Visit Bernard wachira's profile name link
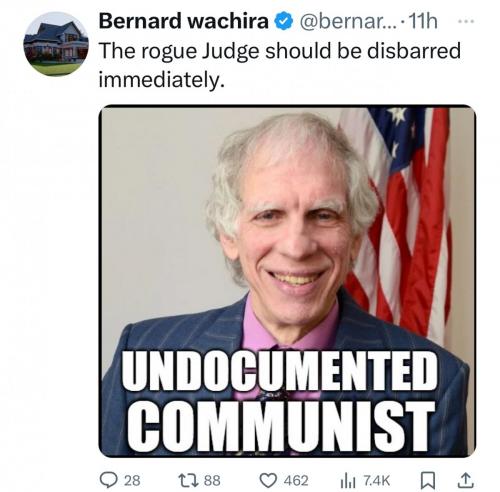Image resolution: width=500 pixels, height=492 pixels. [x=183, y=22]
